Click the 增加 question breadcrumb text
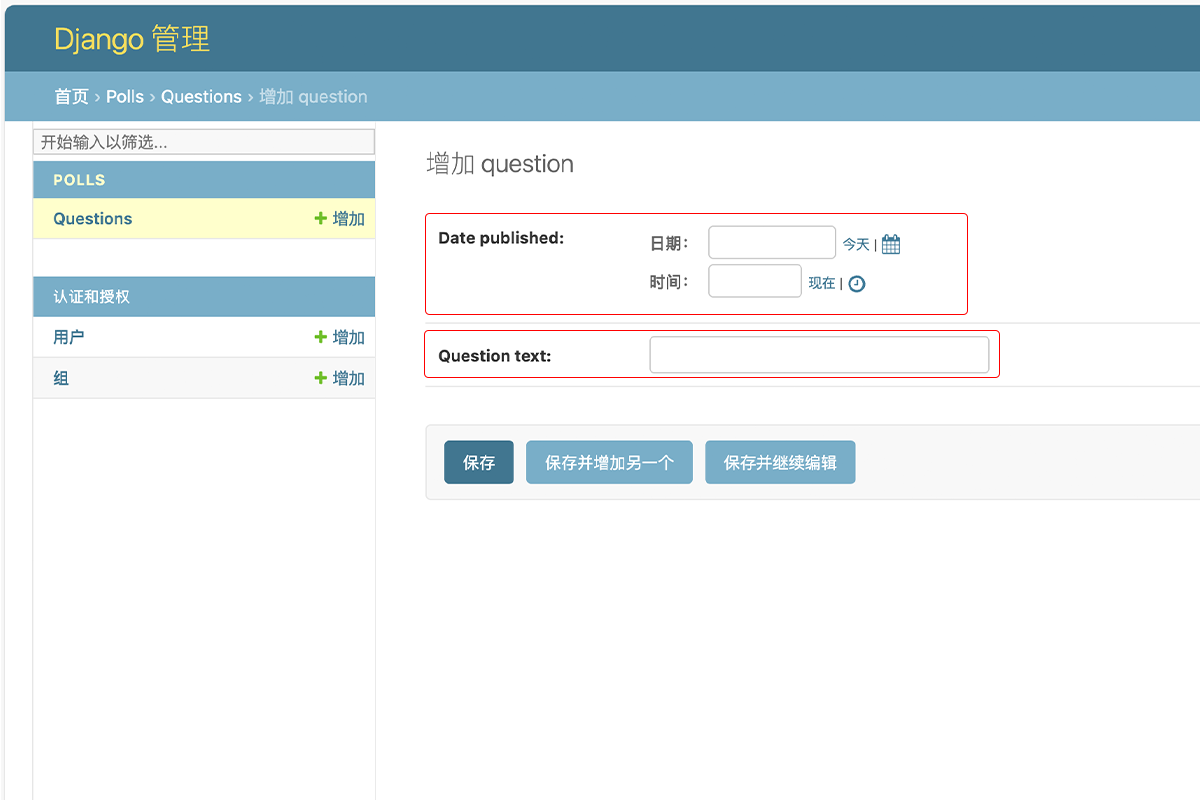The height and width of the screenshot is (800, 1200). (314, 97)
